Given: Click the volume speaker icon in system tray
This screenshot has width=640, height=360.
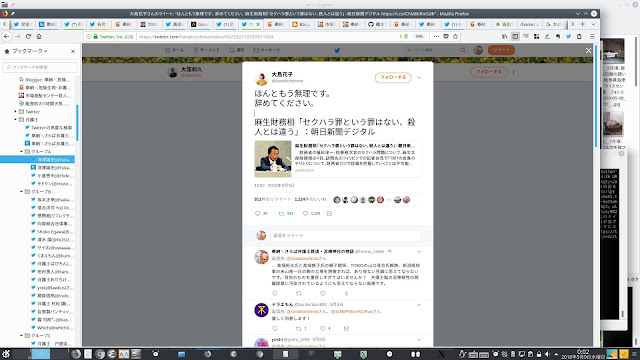Looking at the screenshot, I should [x=547, y=354].
